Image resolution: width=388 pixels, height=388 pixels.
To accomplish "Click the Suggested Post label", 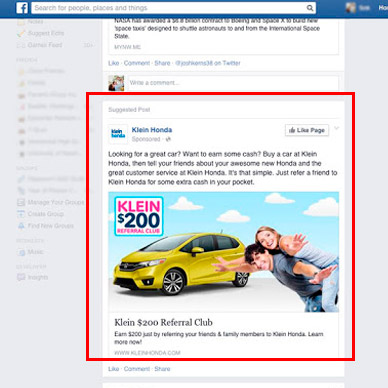I will [129, 110].
